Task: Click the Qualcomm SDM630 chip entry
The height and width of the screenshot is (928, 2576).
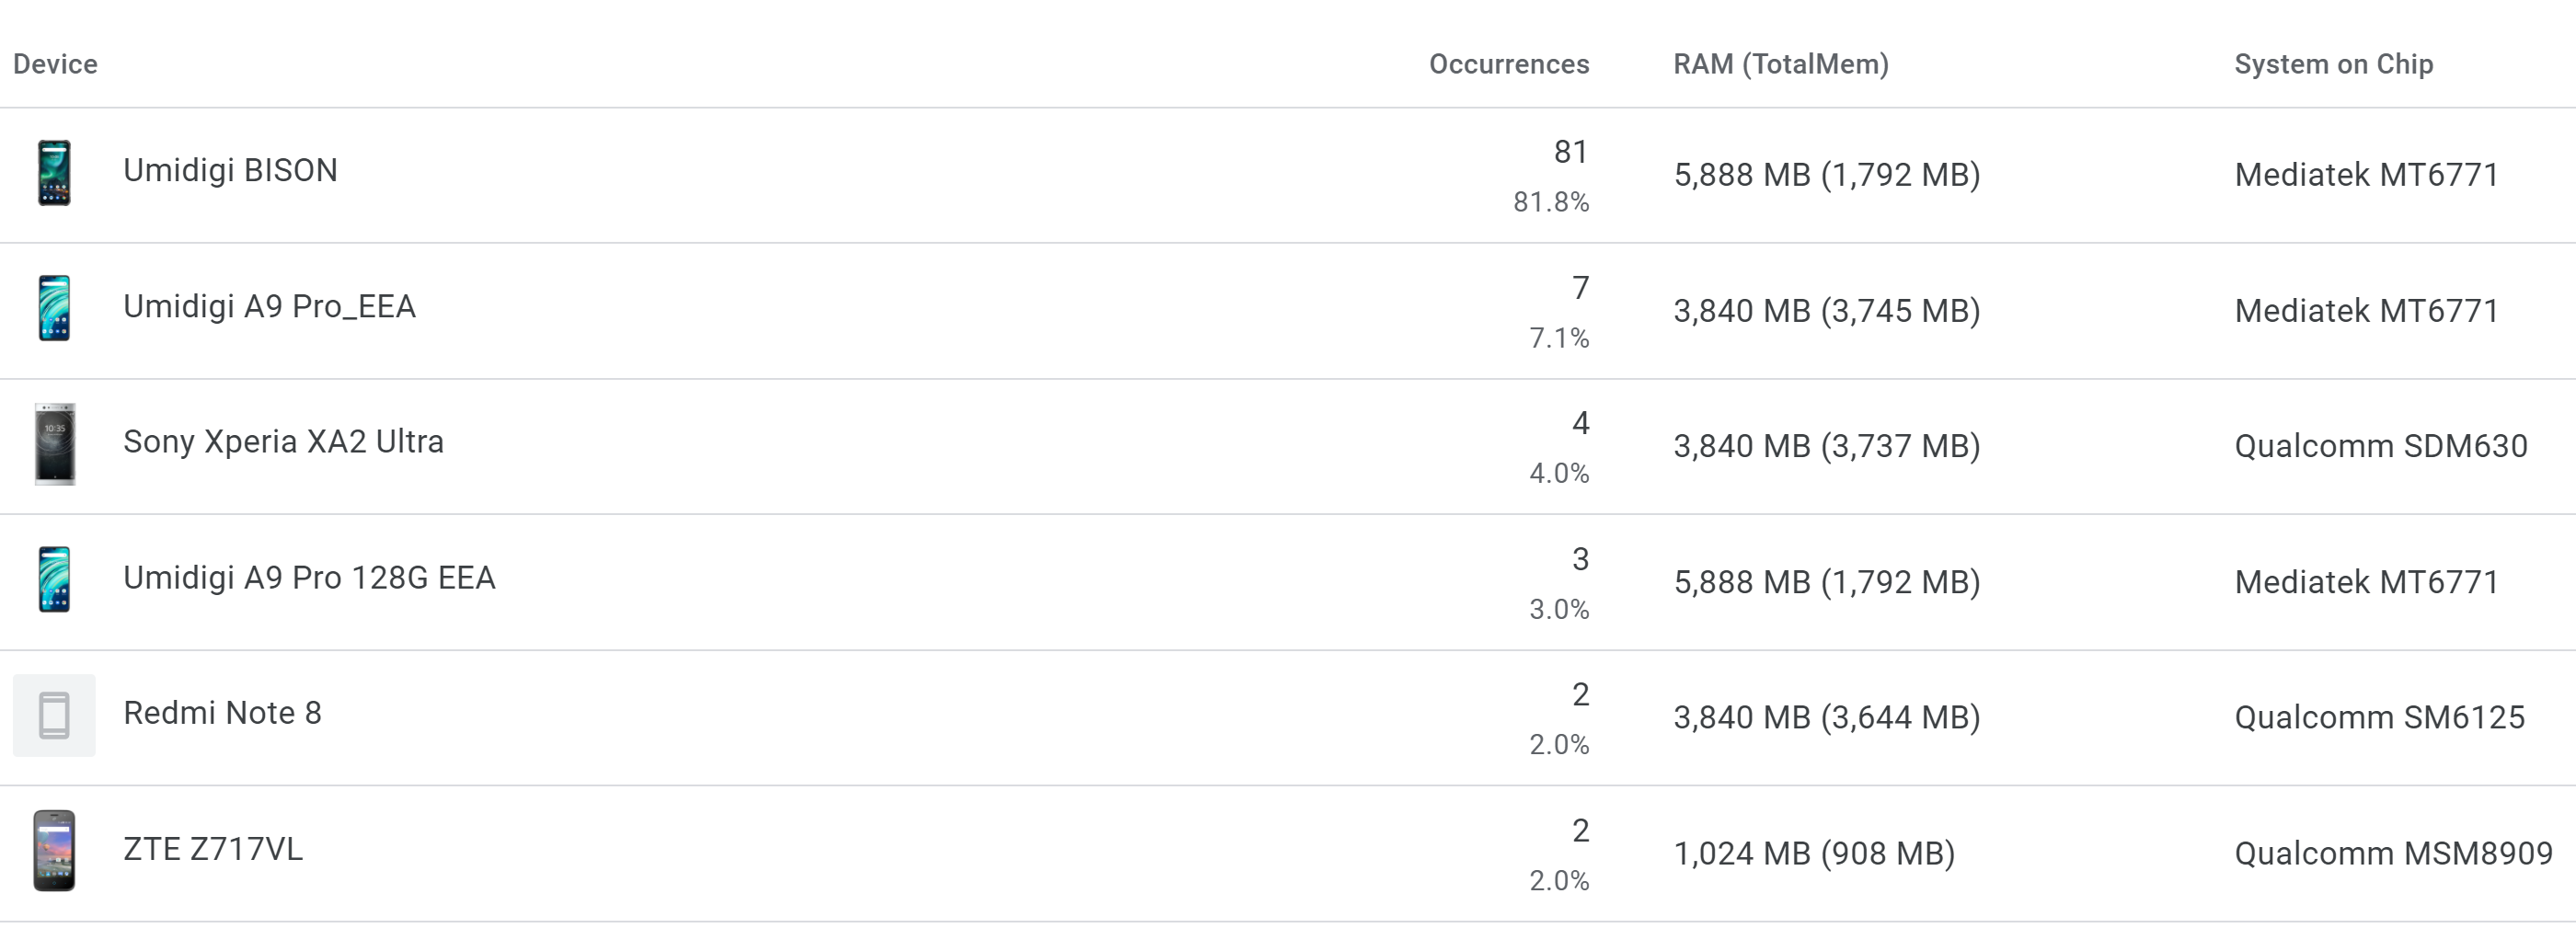Action: (2380, 445)
